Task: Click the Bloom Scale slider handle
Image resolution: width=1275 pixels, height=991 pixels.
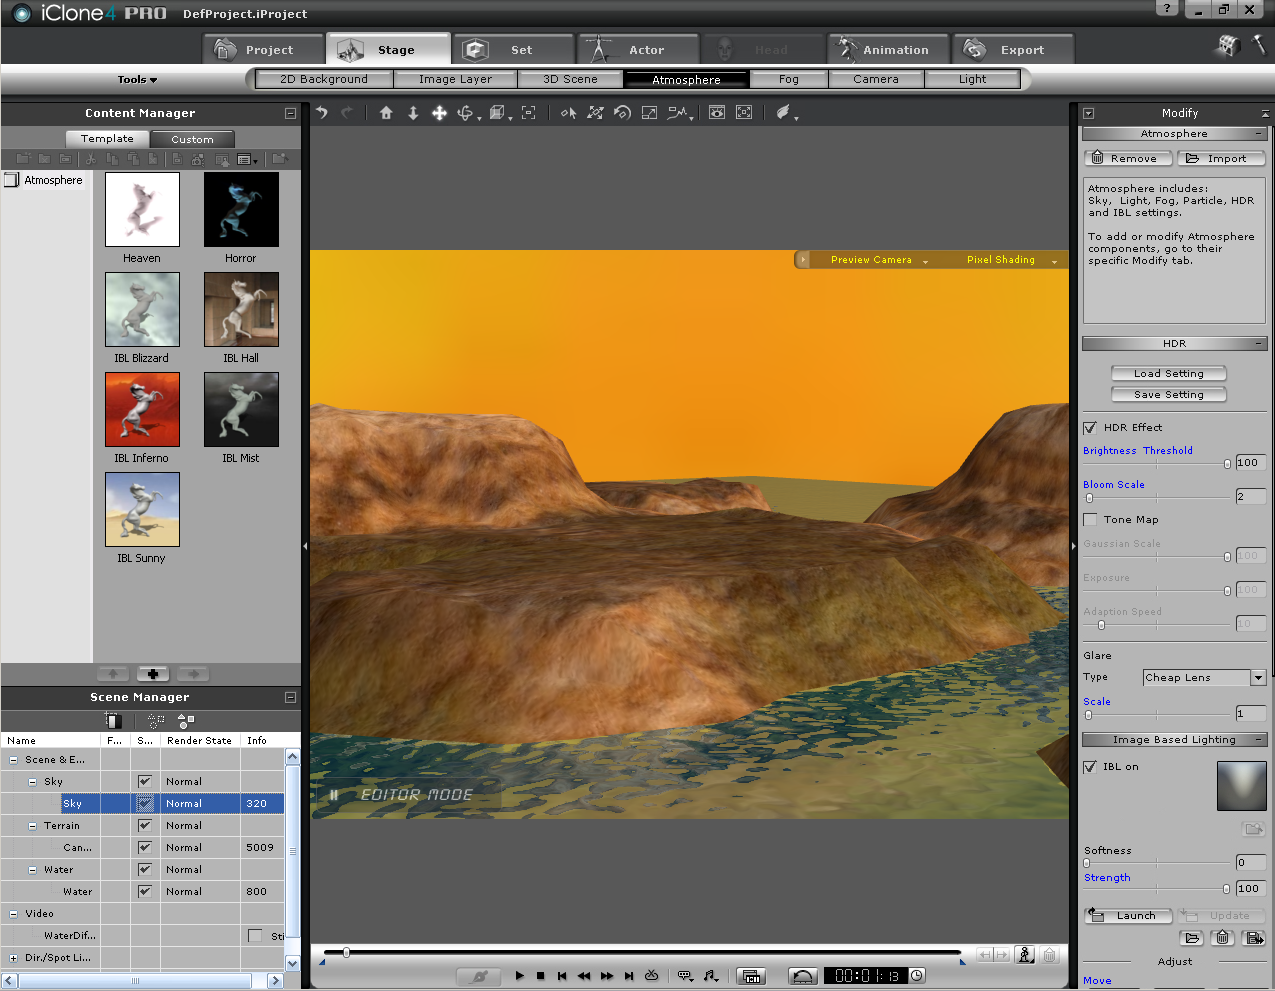Action: pos(1089,498)
